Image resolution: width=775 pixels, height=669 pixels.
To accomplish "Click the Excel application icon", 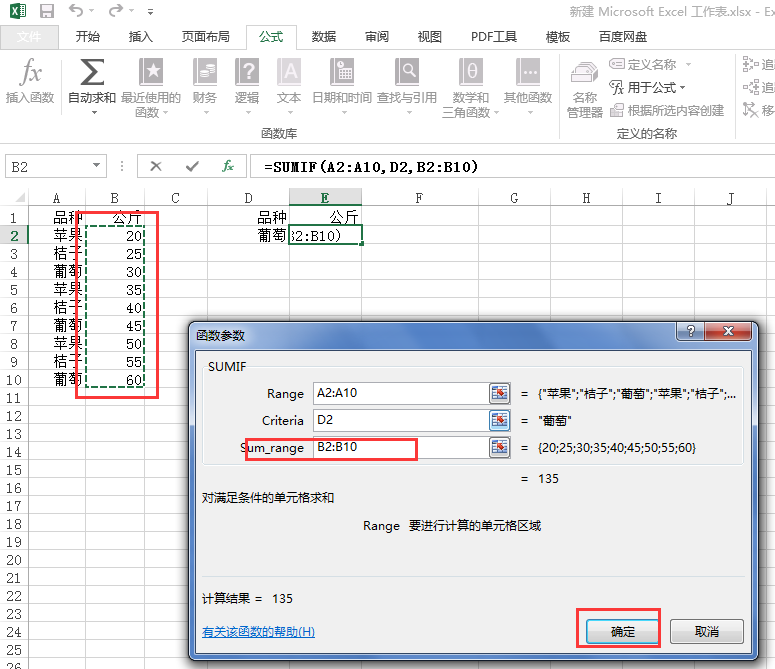I will click(18, 10).
